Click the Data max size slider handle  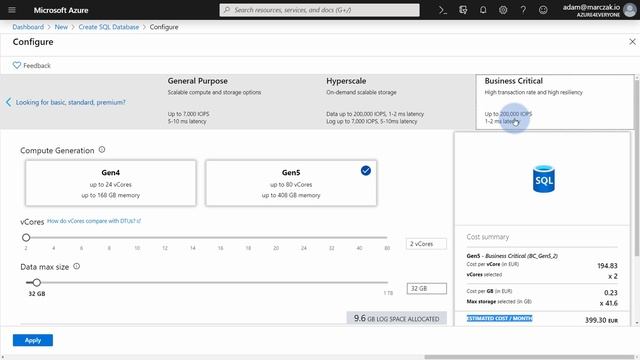coord(37,282)
